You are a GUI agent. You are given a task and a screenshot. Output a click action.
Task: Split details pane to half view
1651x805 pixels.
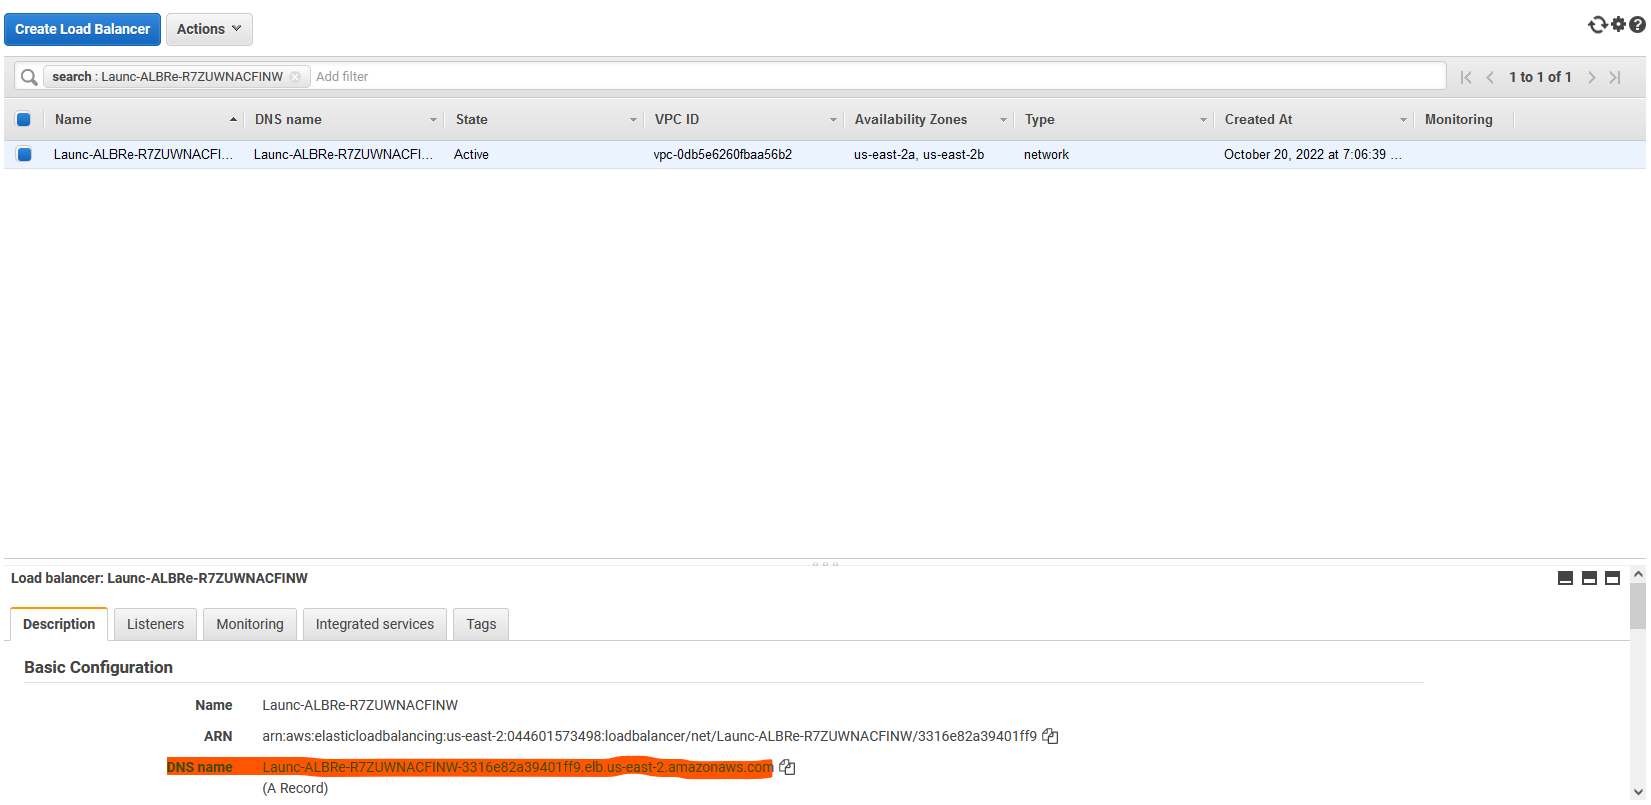click(1589, 578)
